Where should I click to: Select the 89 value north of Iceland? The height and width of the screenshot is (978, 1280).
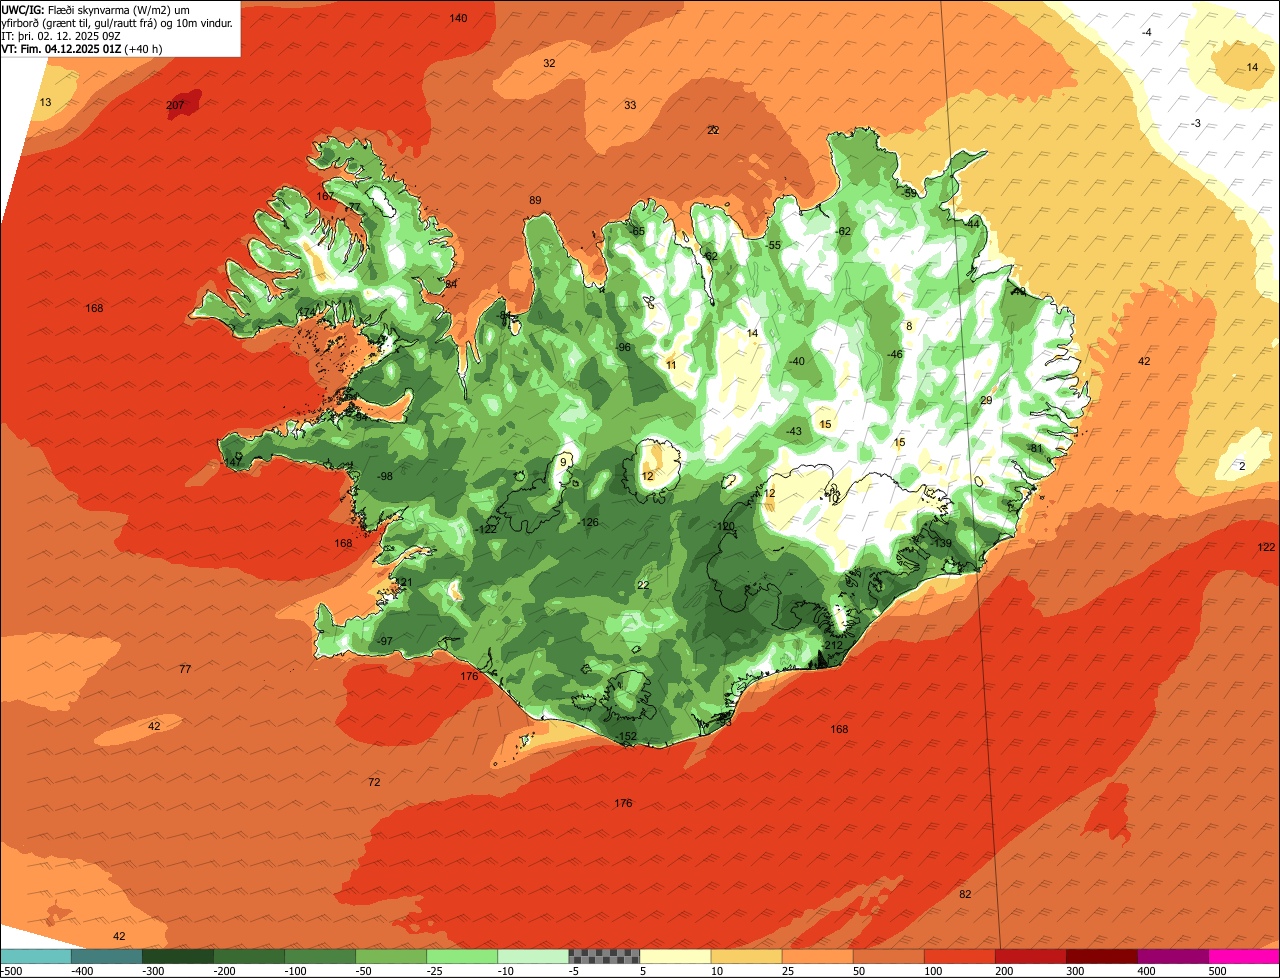pyautogui.click(x=535, y=200)
